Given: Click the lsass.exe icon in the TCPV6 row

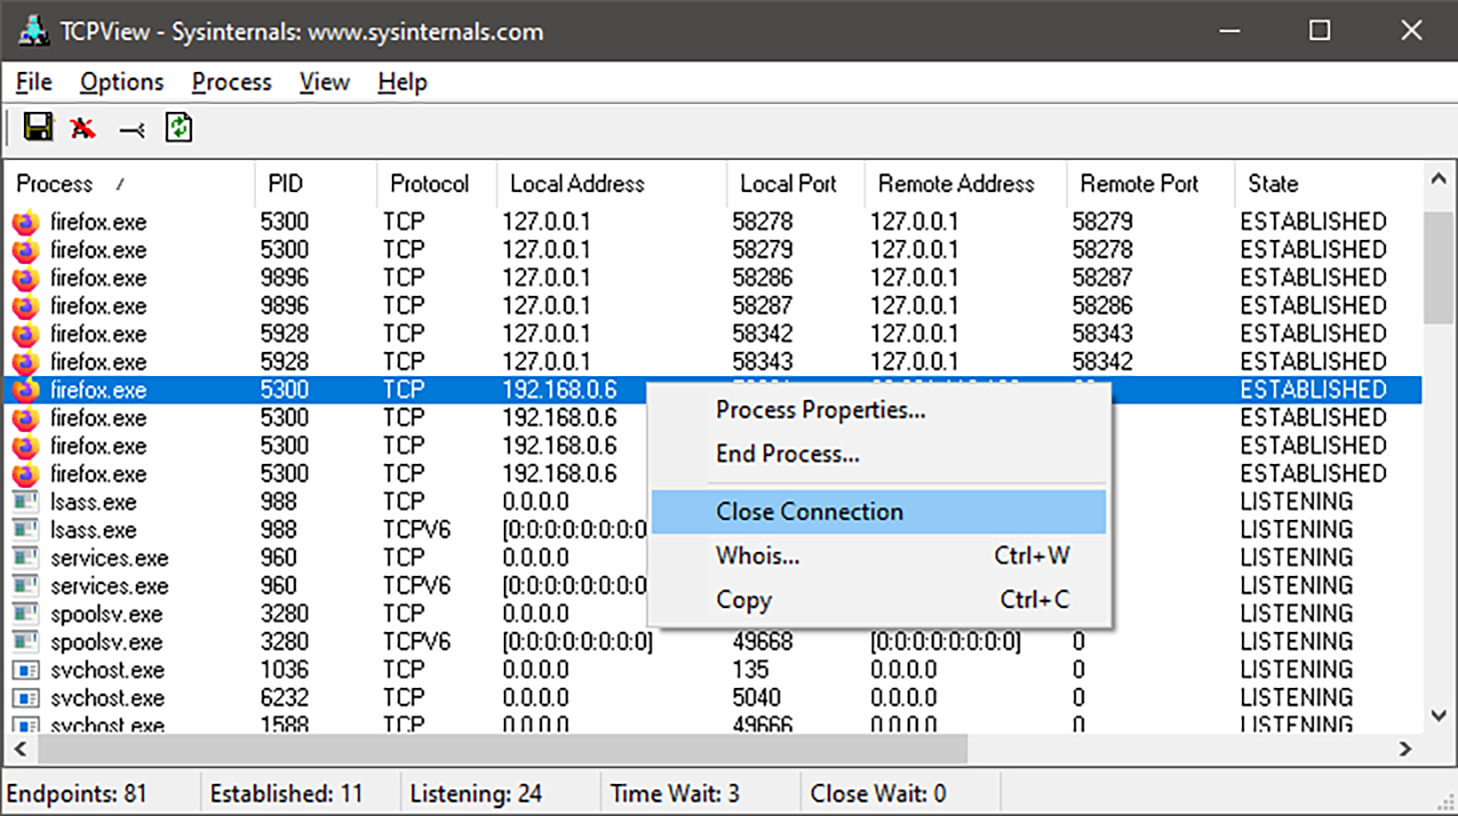Looking at the screenshot, I should (26, 530).
